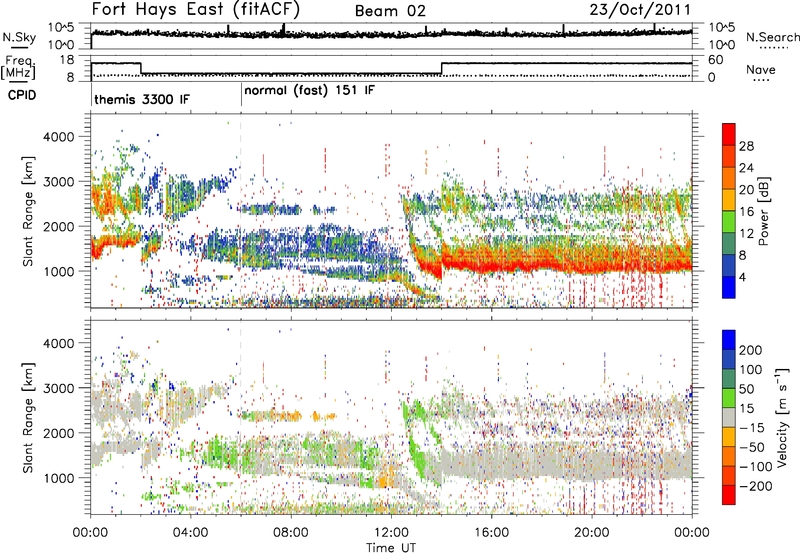Click the '200' tick on Velocity colorbar
This screenshot has height=554, width=800.
coord(751,350)
